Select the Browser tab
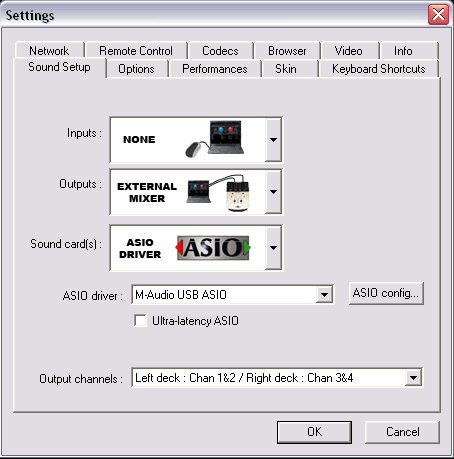 pyautogui.click(x=287, y=51)
